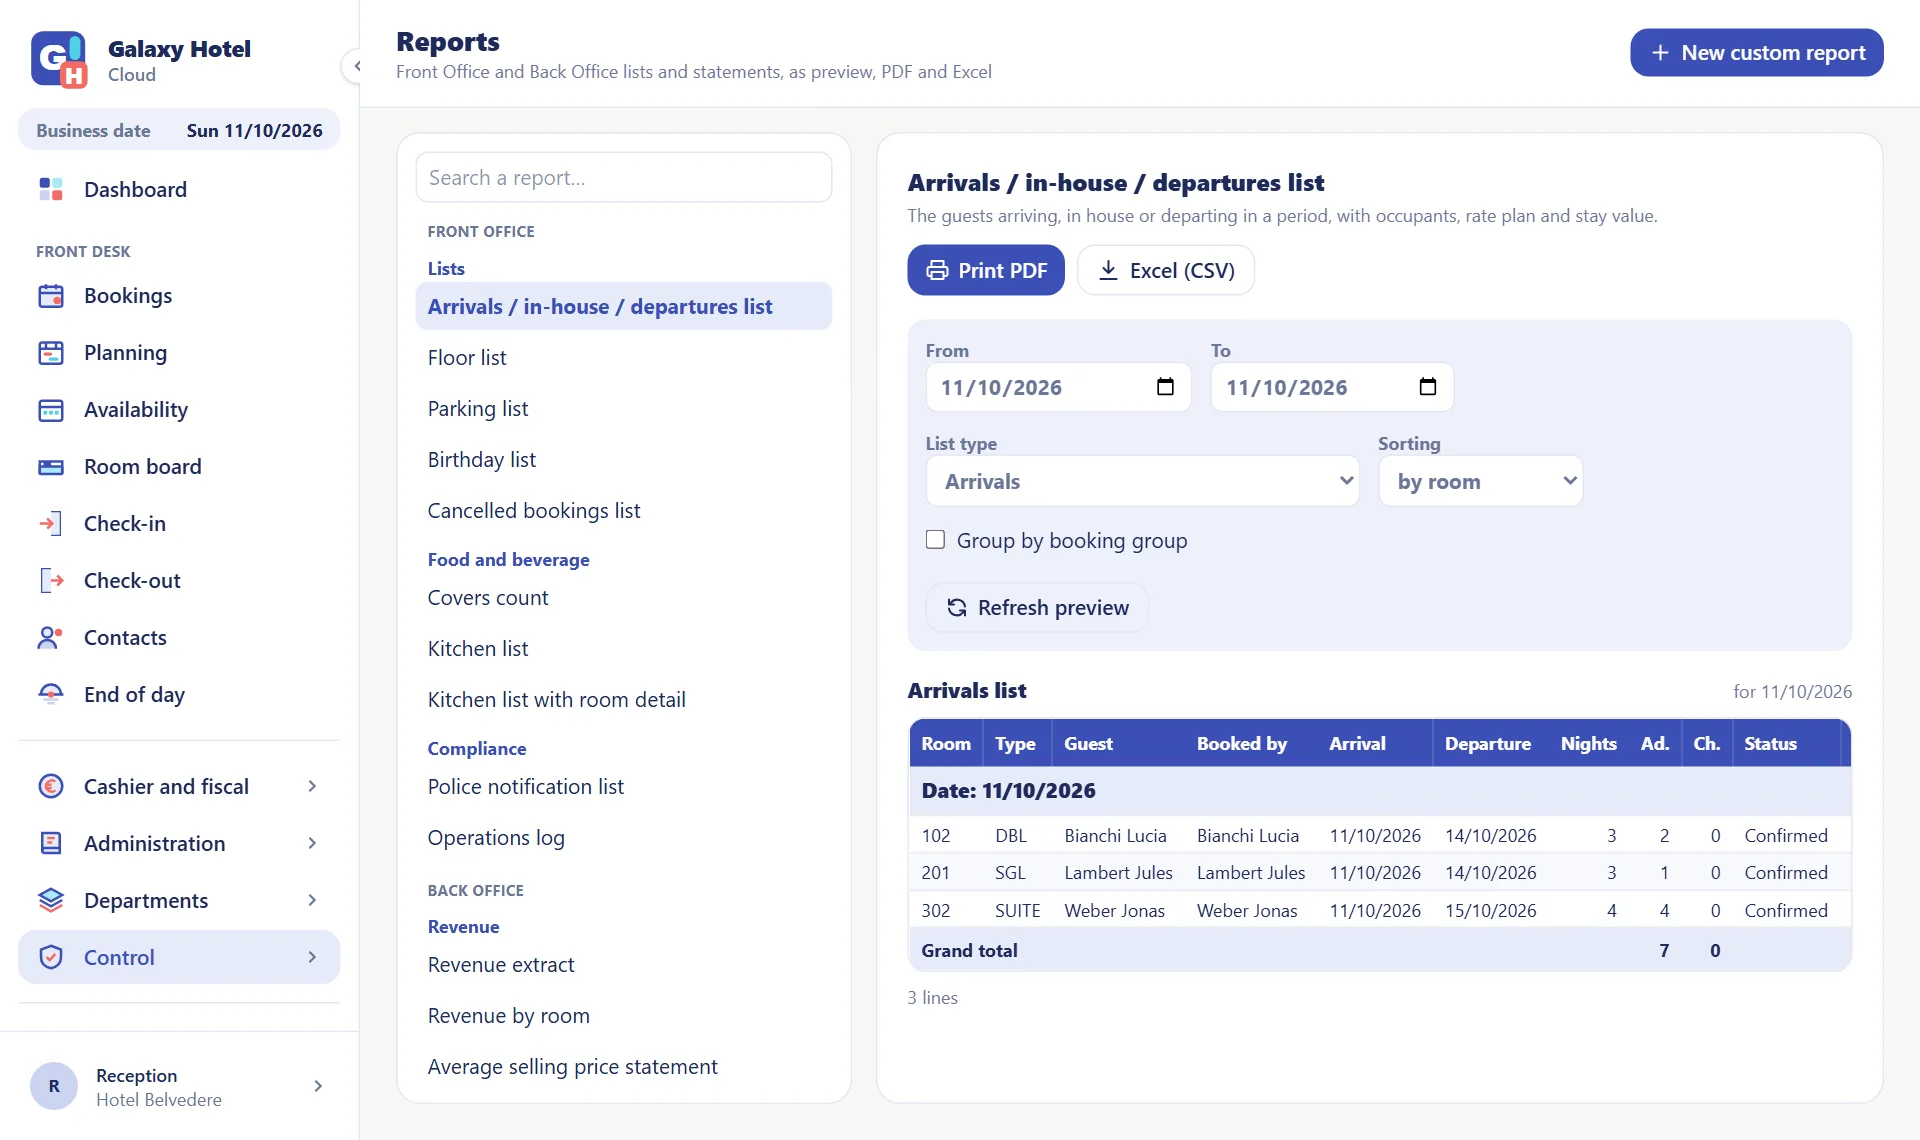Enable Group by booking group checkbox
This screenshot has width=1920, height=1140.
tap(935, 540)
